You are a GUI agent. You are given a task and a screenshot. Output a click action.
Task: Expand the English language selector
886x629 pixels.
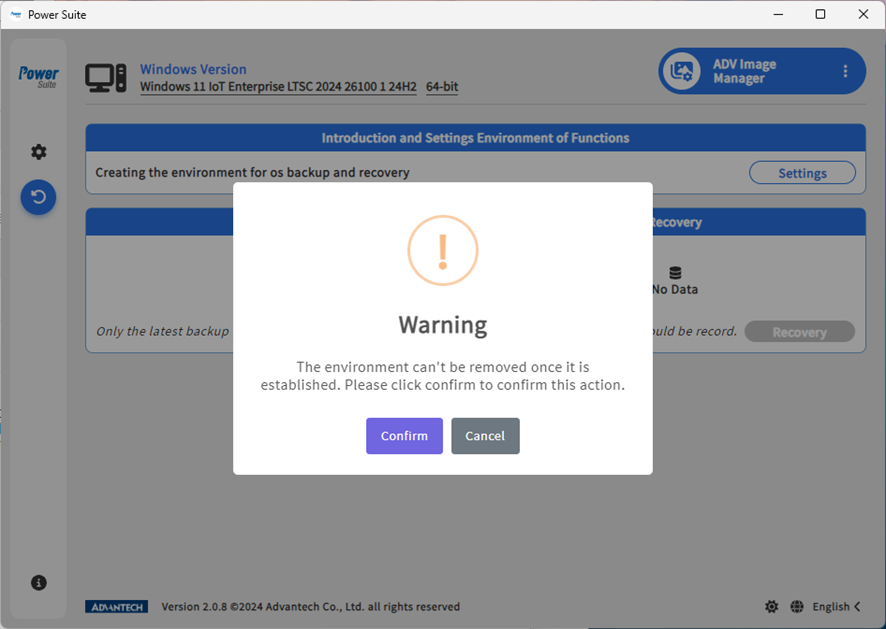836,607
